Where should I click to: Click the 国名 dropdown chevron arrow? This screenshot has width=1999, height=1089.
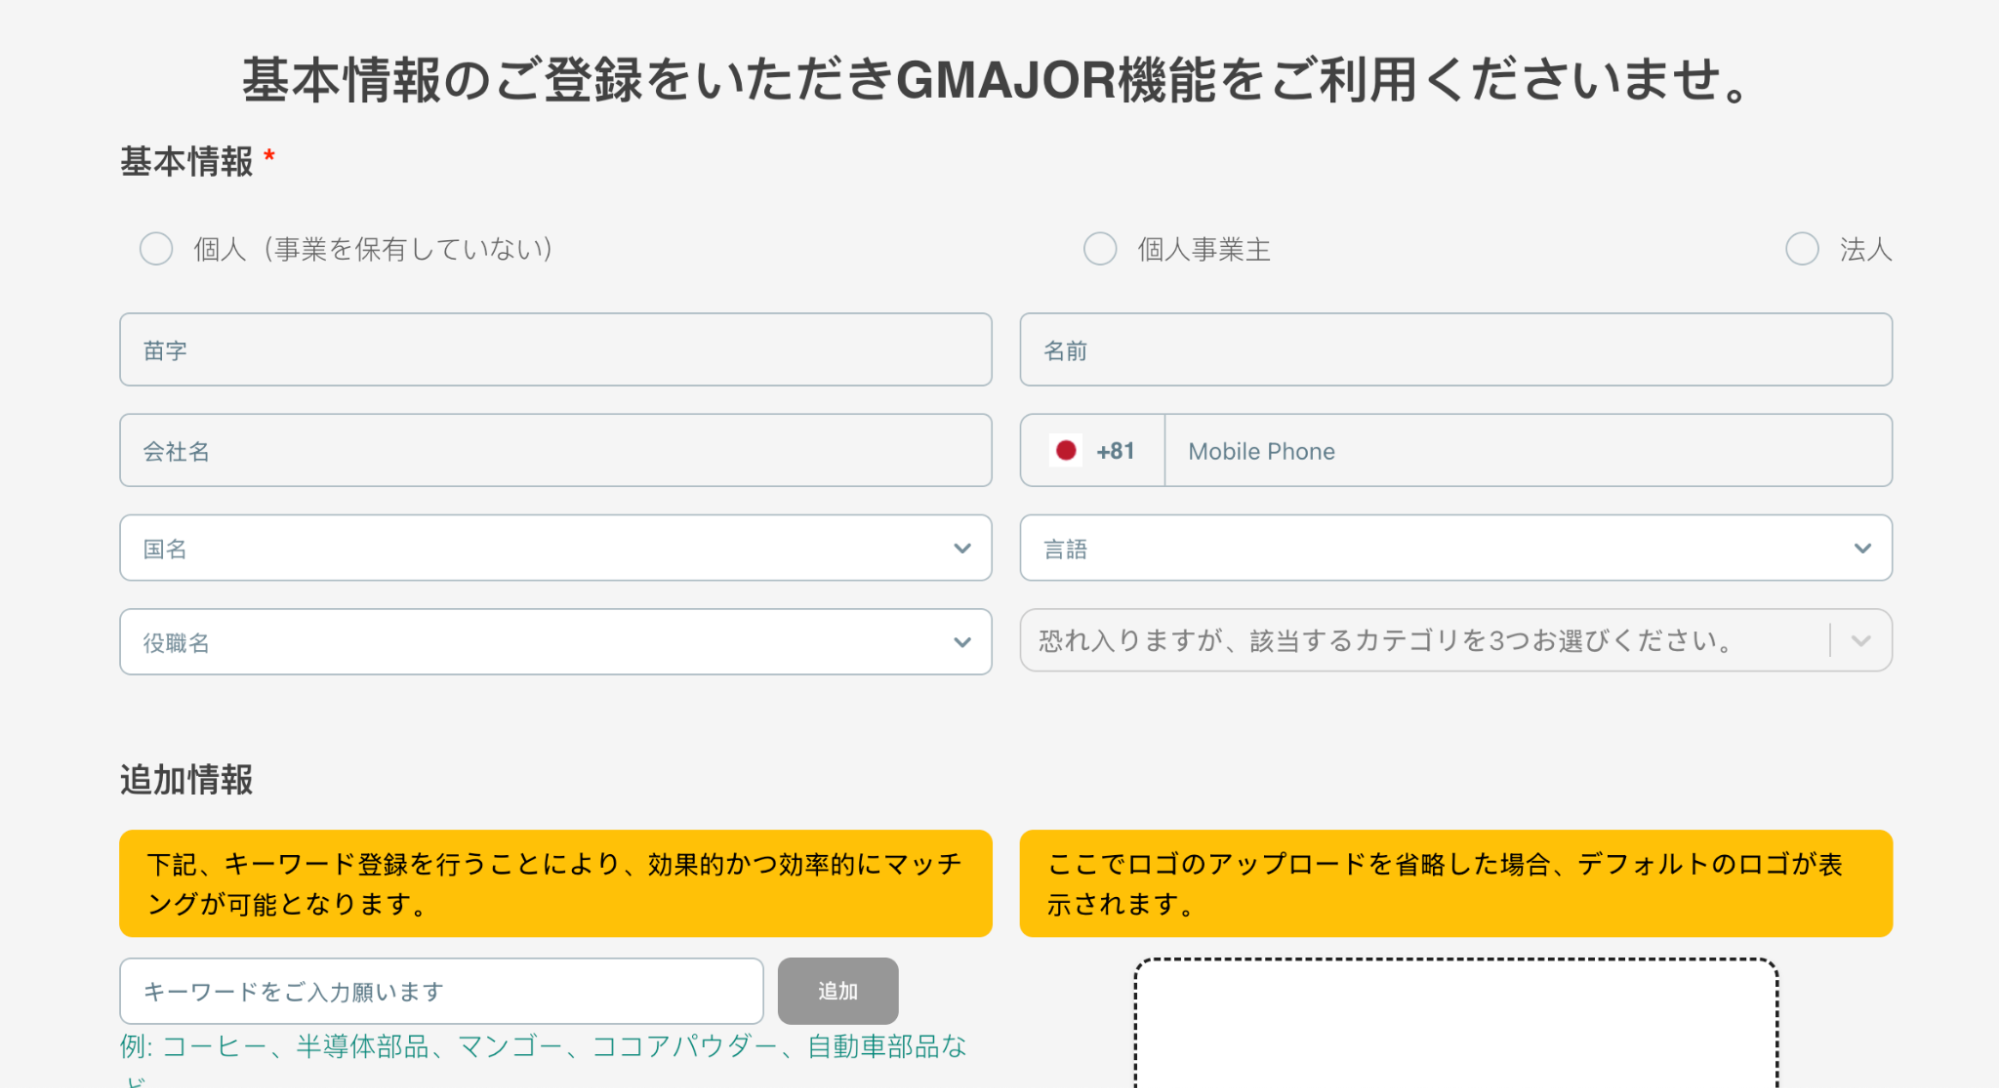point(962,548)
